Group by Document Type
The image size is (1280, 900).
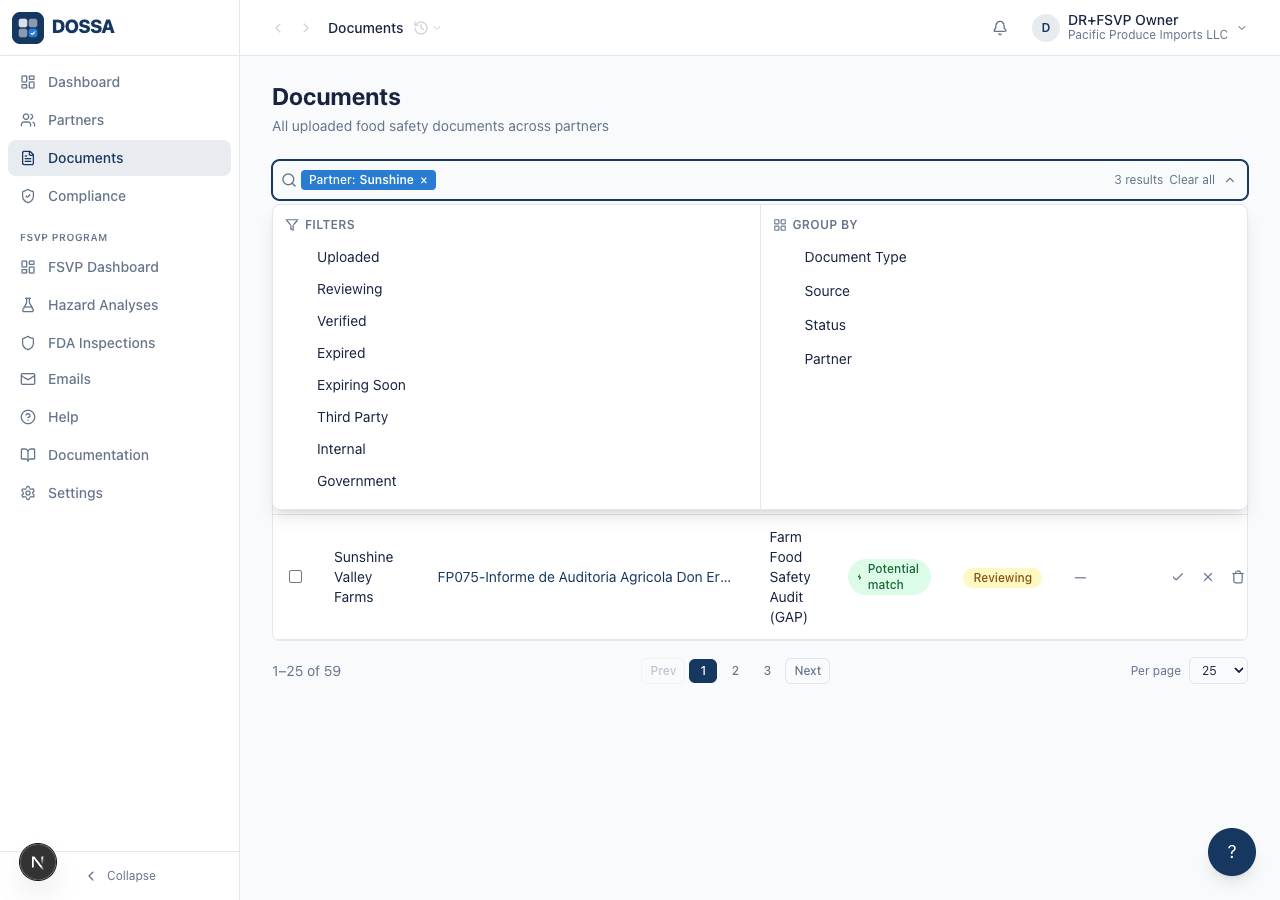(855, 257)
